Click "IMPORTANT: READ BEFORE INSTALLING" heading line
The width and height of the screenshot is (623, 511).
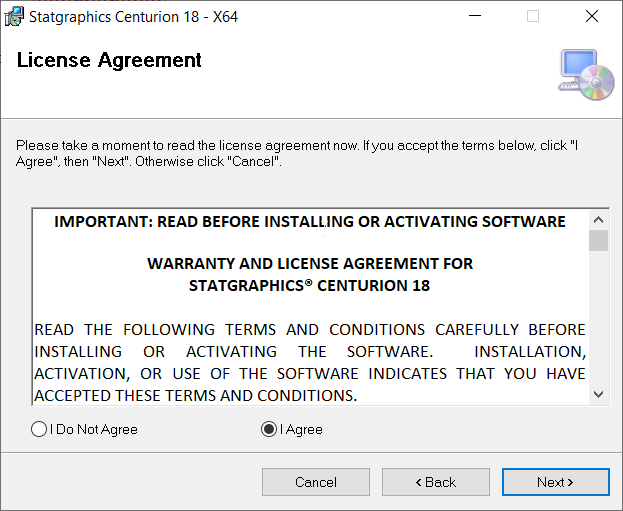pos(310,221)
